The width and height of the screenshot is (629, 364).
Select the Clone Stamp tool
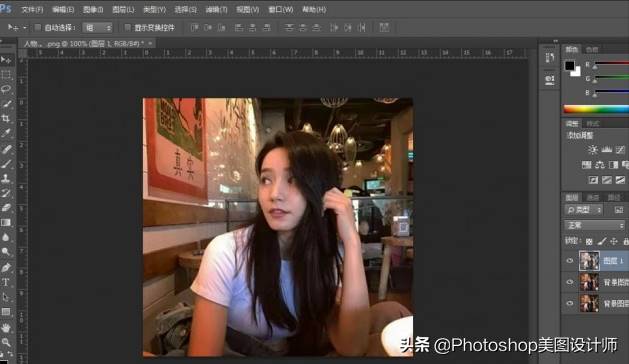click(6, 179)
